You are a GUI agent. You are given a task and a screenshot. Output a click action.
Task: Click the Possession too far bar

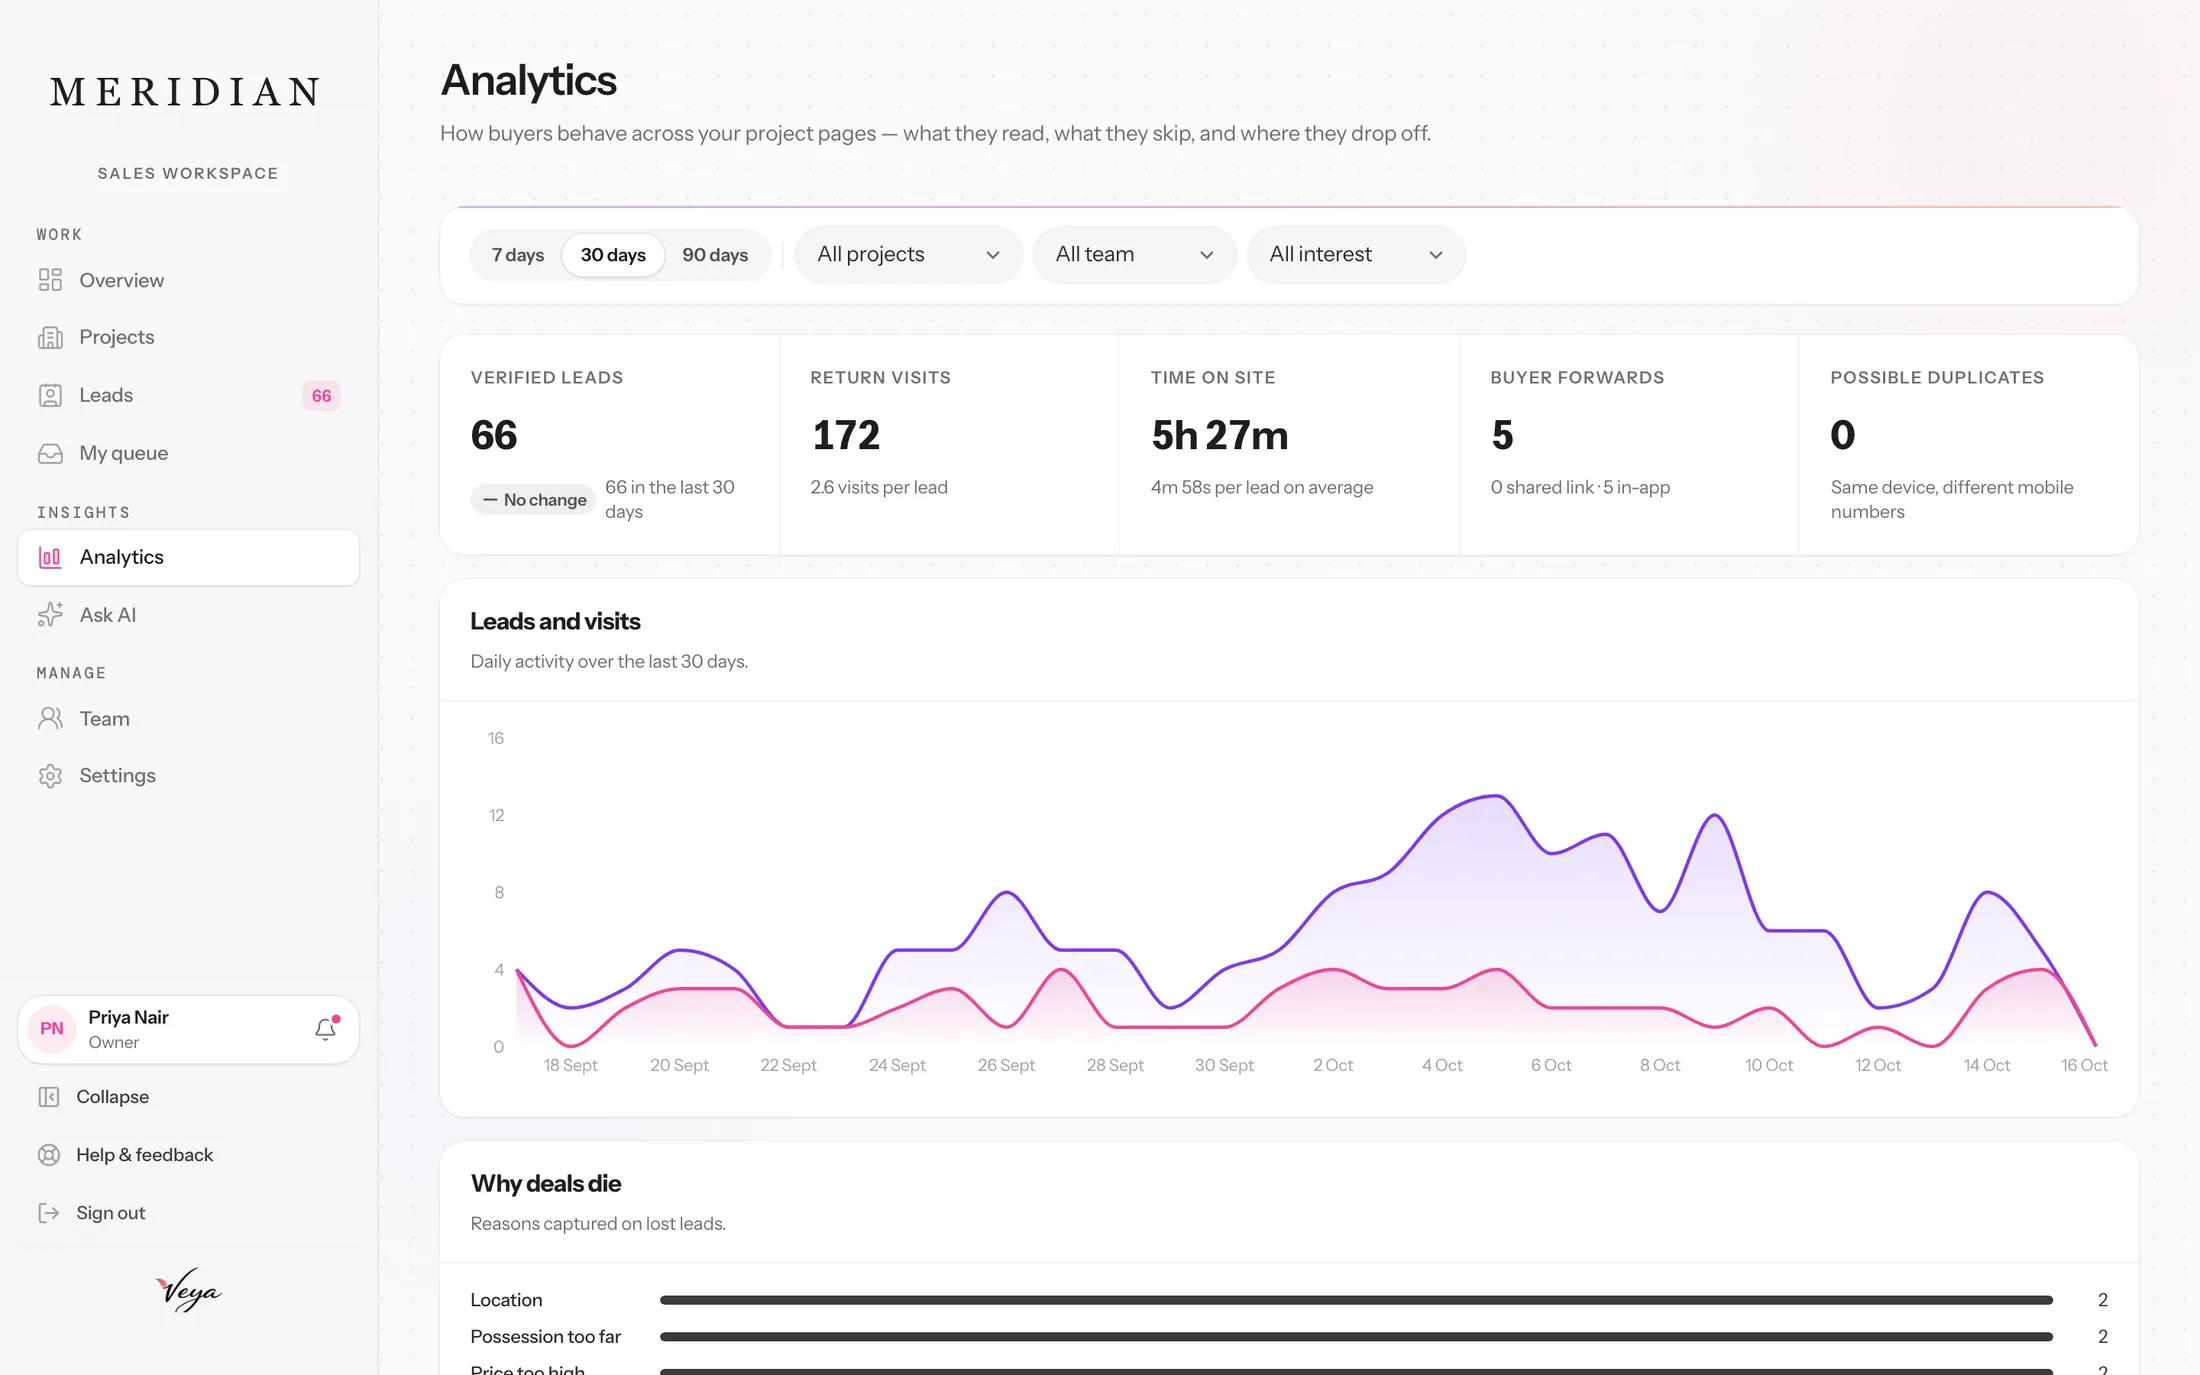(x=1356, y=1337)
